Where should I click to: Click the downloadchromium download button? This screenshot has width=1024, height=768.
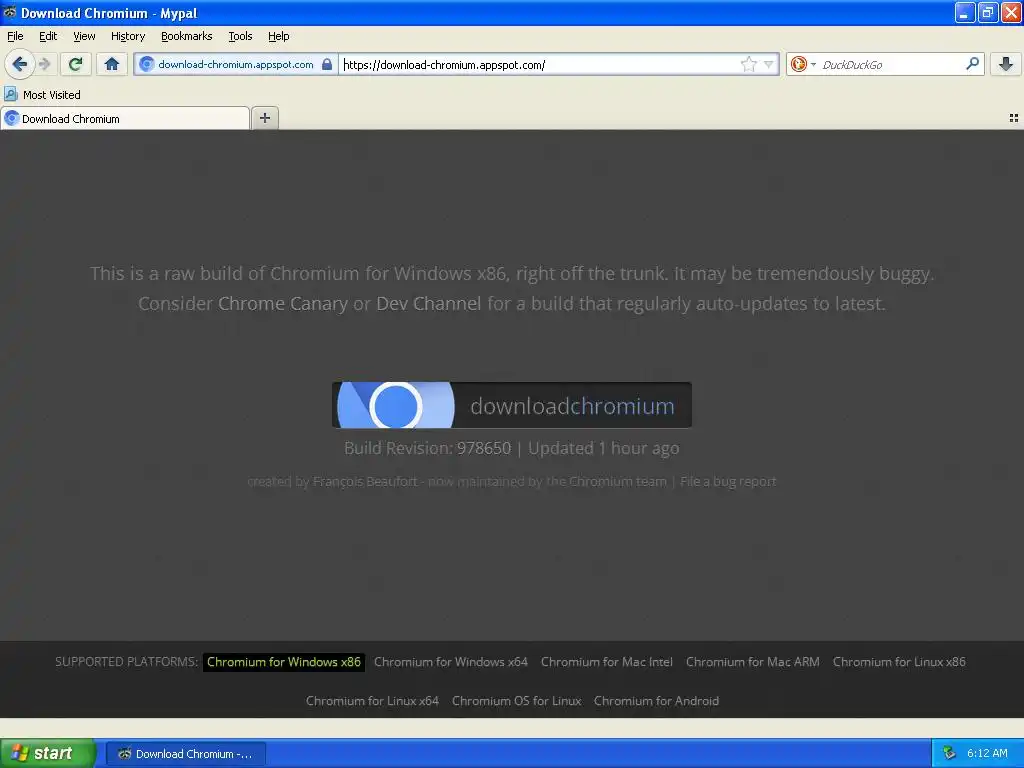coord(512,405)
